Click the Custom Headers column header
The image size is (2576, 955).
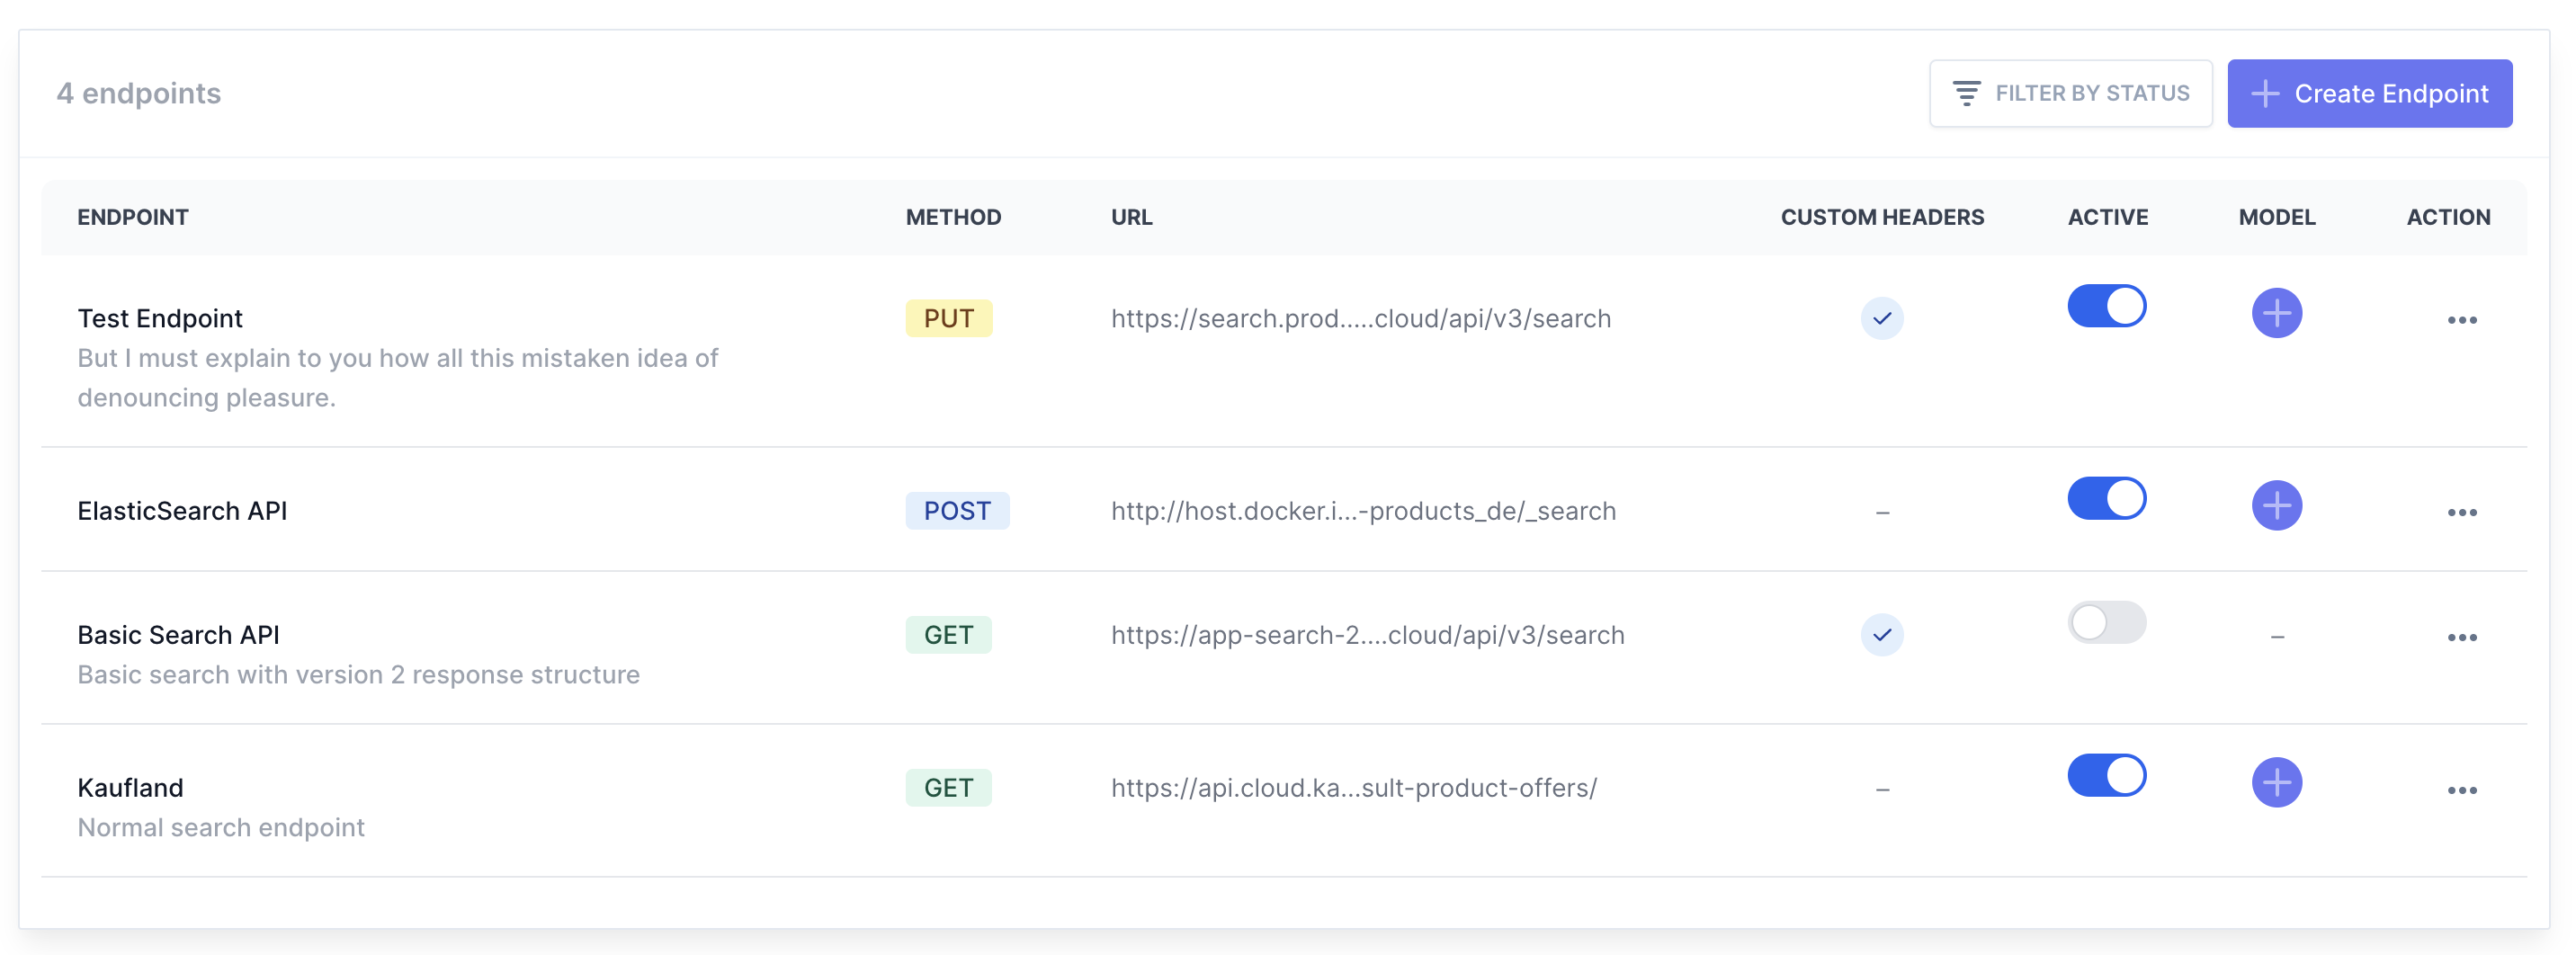1881,217
